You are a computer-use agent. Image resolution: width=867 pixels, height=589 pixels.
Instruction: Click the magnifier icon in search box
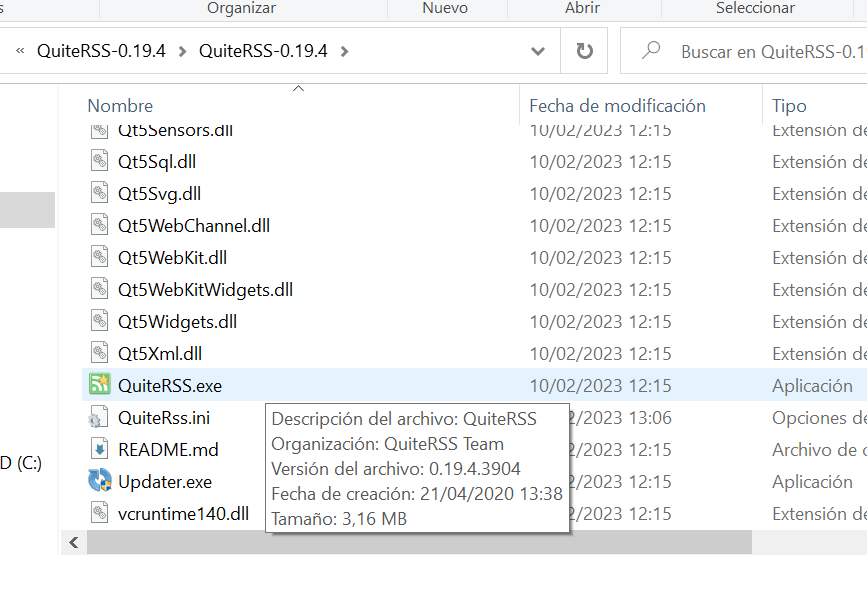pos(652,50)
